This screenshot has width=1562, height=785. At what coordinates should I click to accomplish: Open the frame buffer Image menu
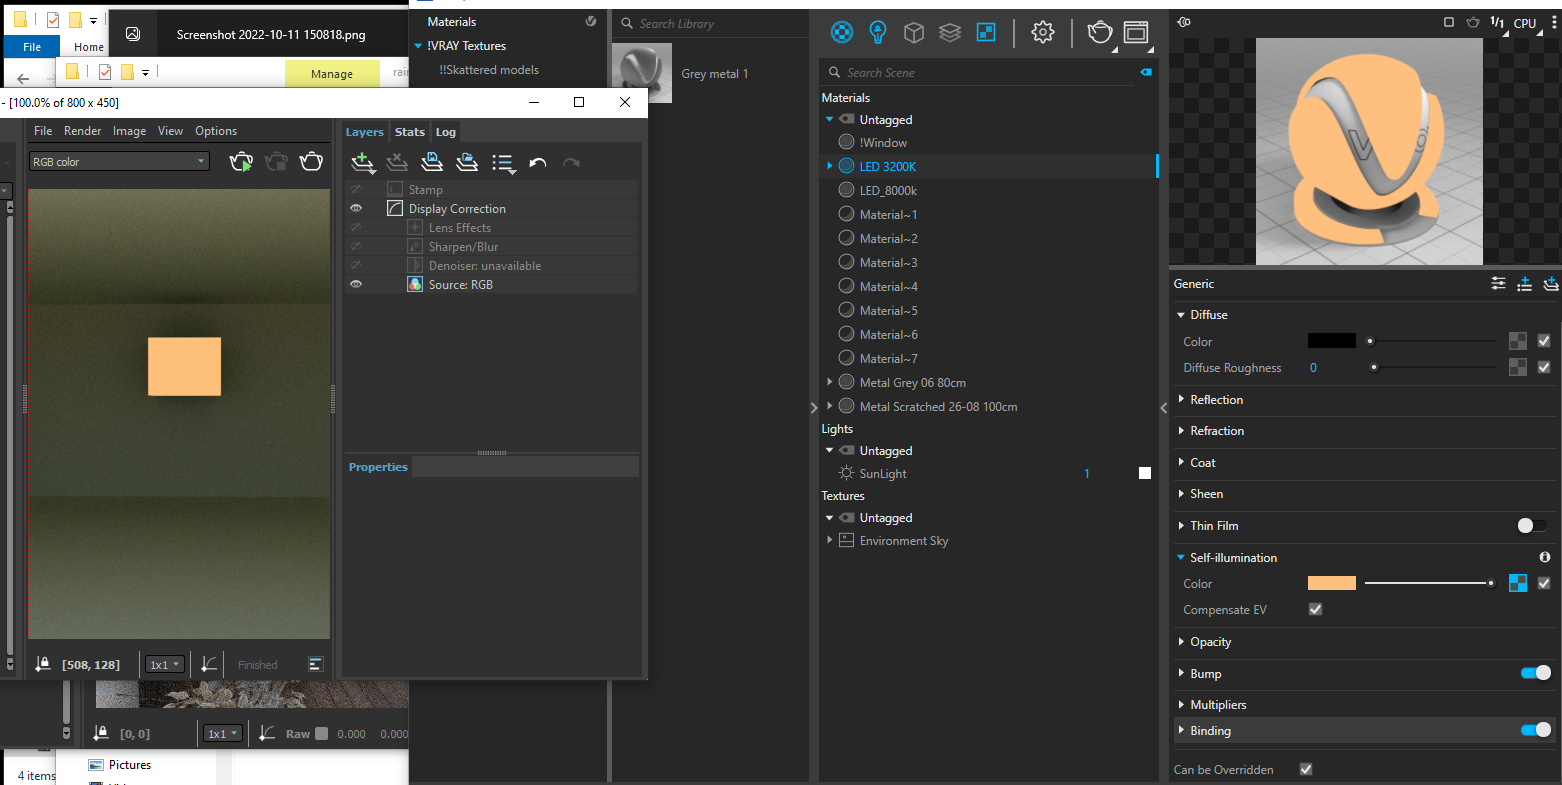click(129, 131)
